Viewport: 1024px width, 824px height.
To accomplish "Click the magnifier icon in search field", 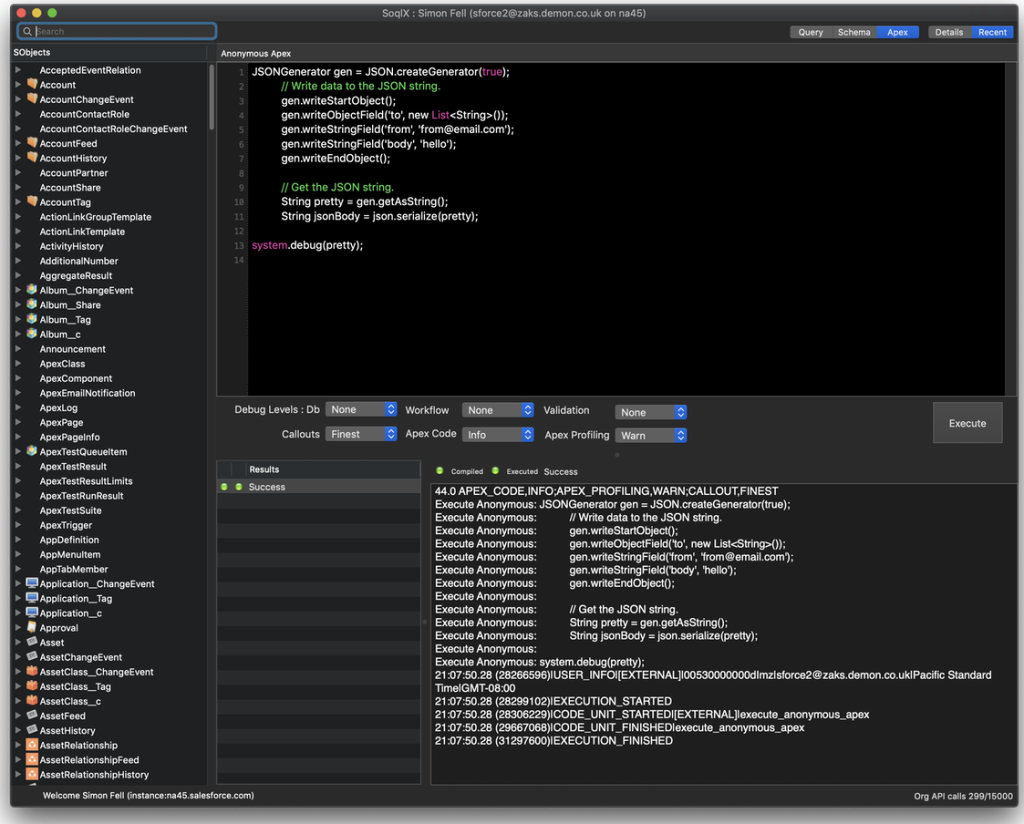I will click(27, 32).
